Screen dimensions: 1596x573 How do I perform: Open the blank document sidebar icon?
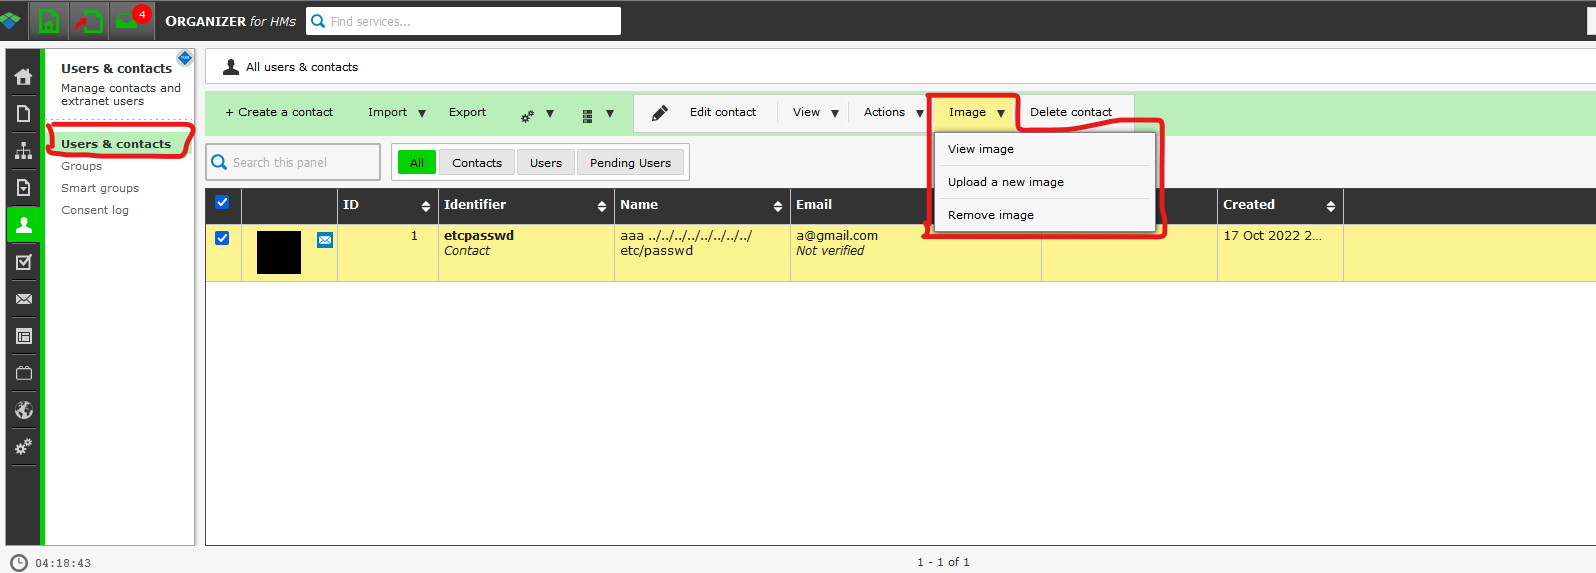click(23, 114)
